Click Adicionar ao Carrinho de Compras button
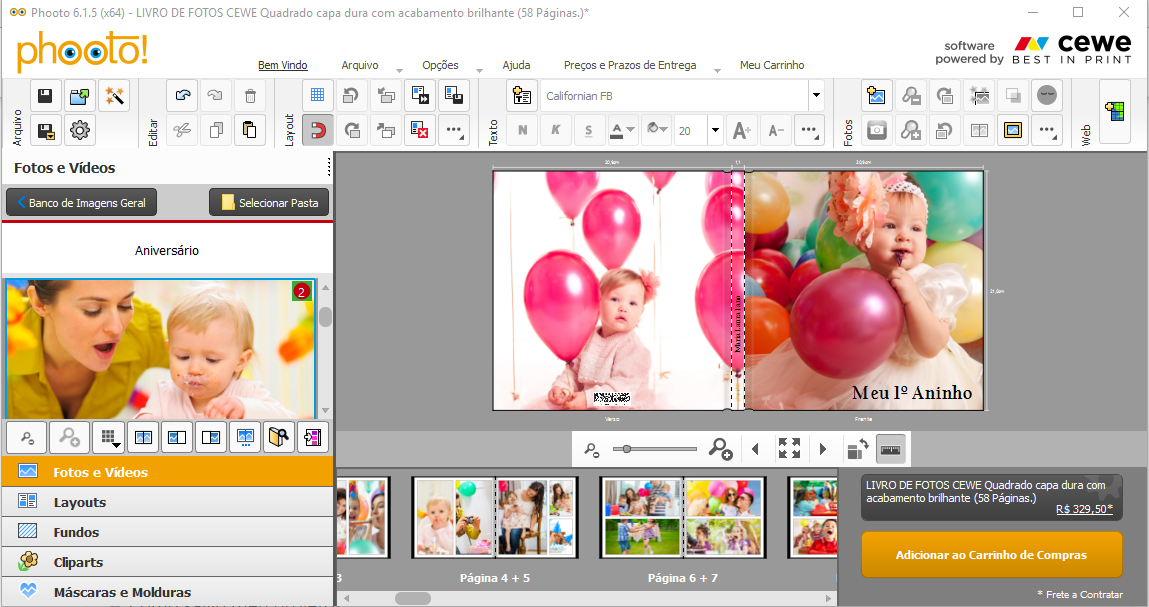The height and width of the screenshot is (607, 1149). (991, 555)
